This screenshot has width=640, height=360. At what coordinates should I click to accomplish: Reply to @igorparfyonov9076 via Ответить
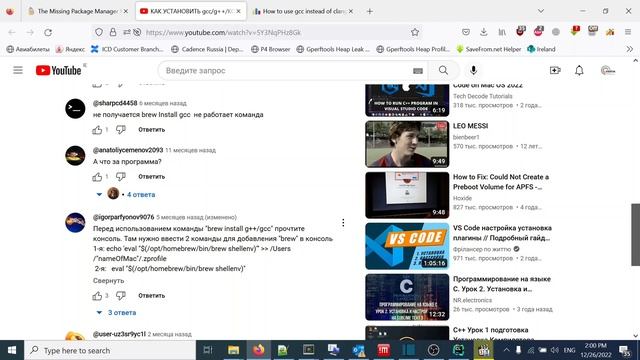(151, 296)
